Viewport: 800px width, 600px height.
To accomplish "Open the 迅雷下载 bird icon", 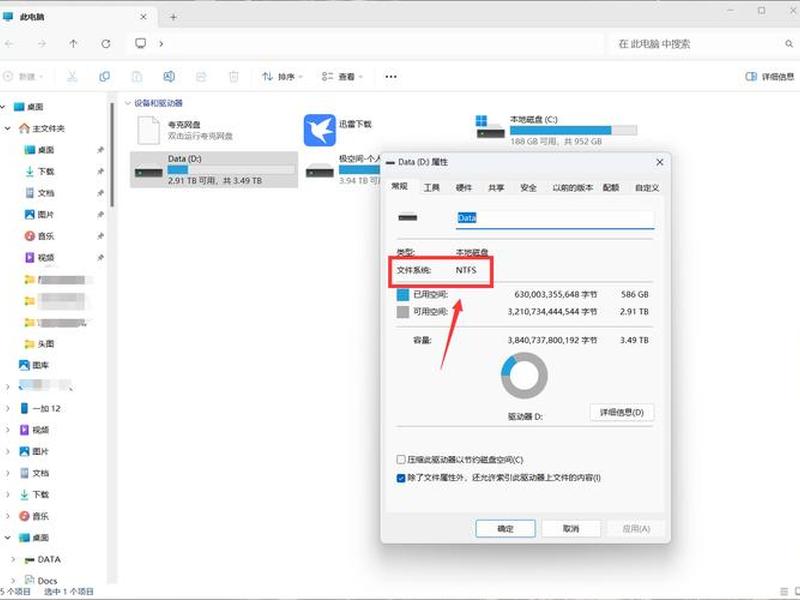I will click(x=319, y=130).
